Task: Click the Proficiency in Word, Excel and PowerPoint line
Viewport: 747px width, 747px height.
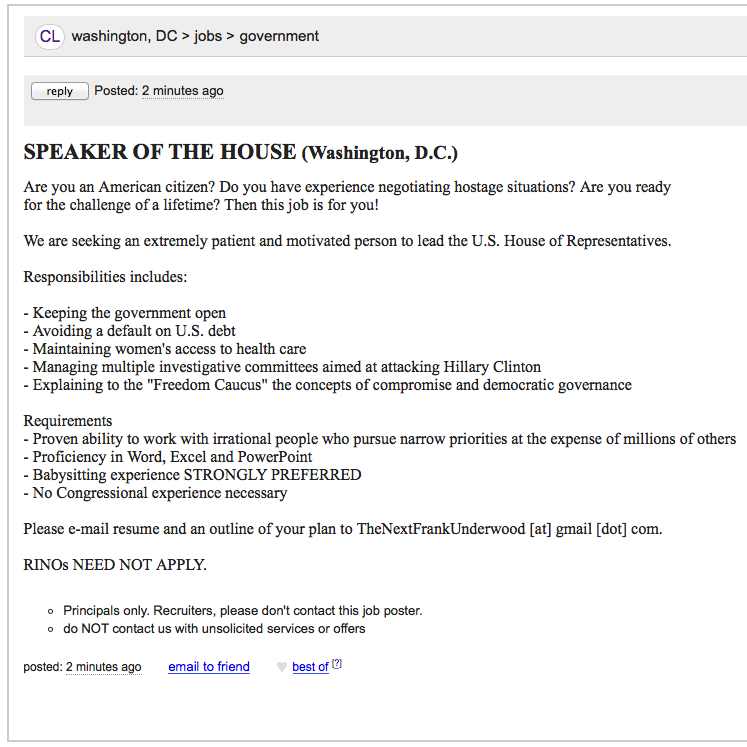Action: tap(168, 457)
